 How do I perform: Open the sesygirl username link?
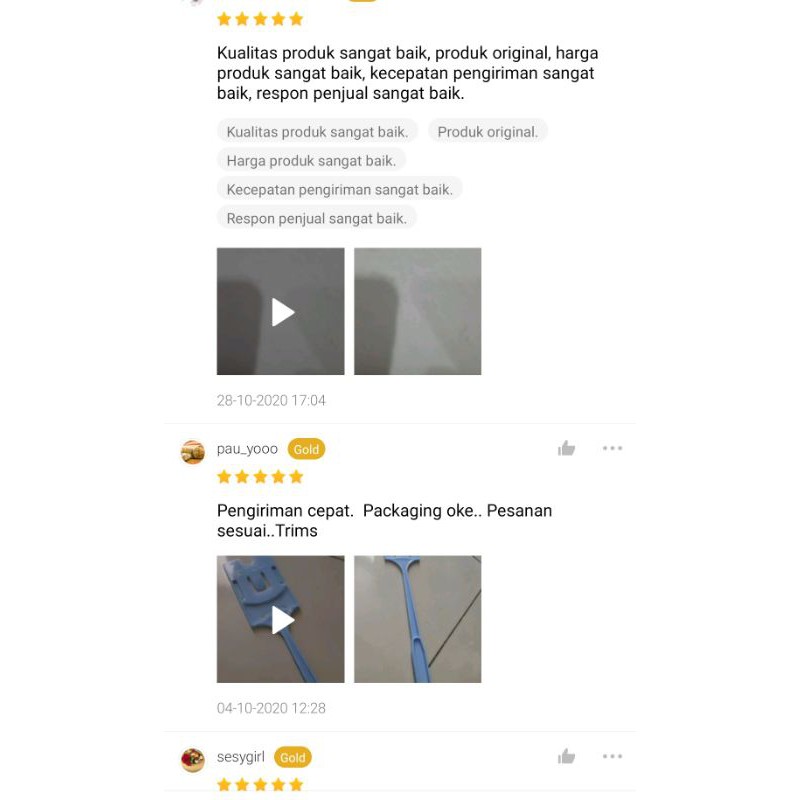pos(241,757)
